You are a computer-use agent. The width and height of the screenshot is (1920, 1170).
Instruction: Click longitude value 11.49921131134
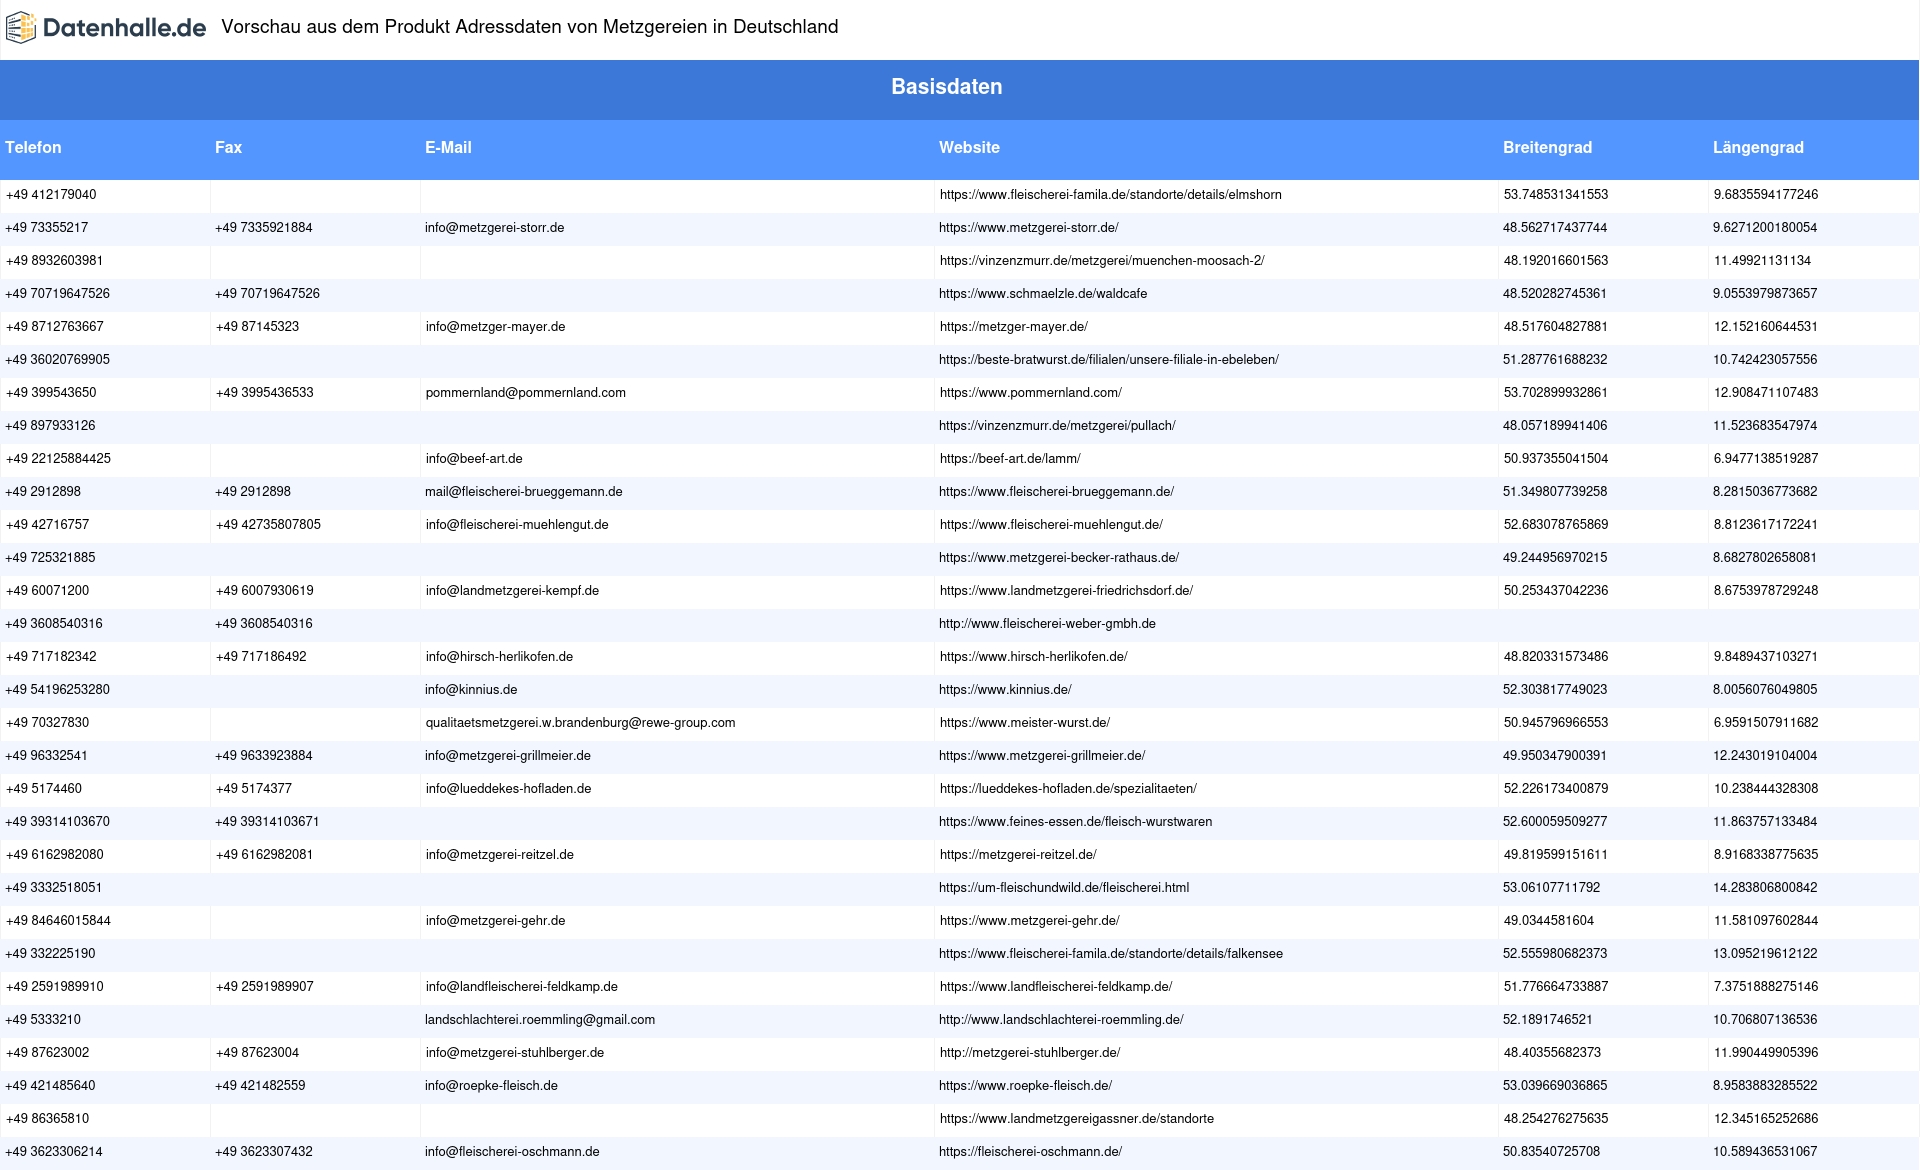click(1762, 261)
